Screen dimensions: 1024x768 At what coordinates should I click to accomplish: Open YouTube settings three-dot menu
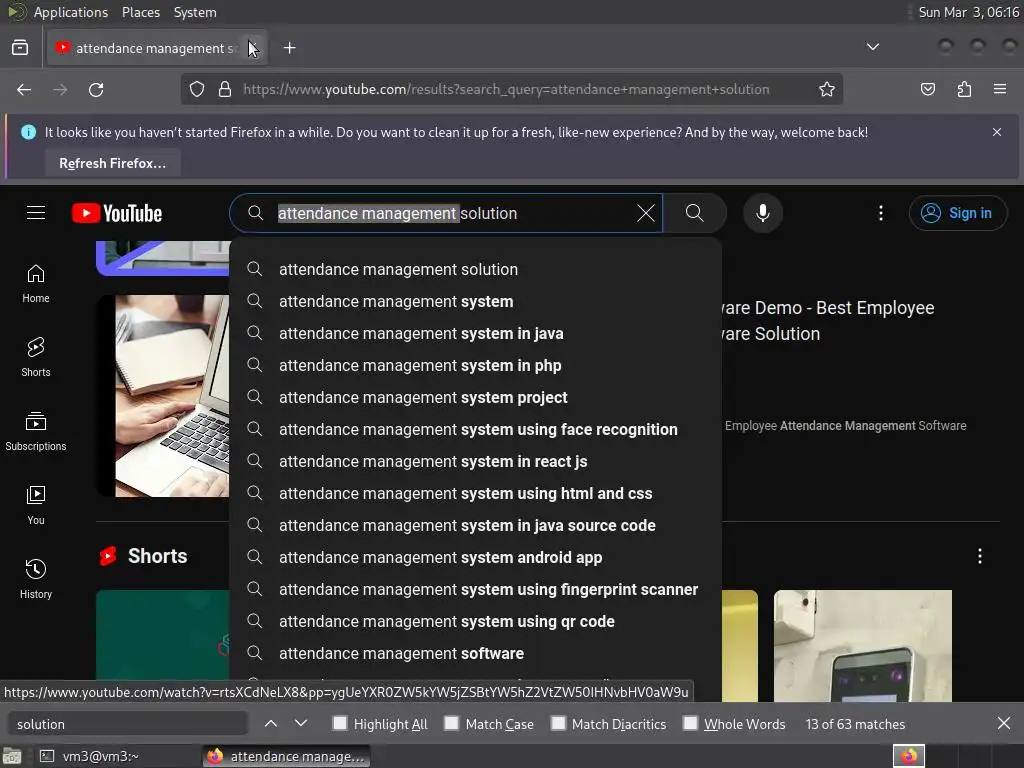[x=880, y=213]
